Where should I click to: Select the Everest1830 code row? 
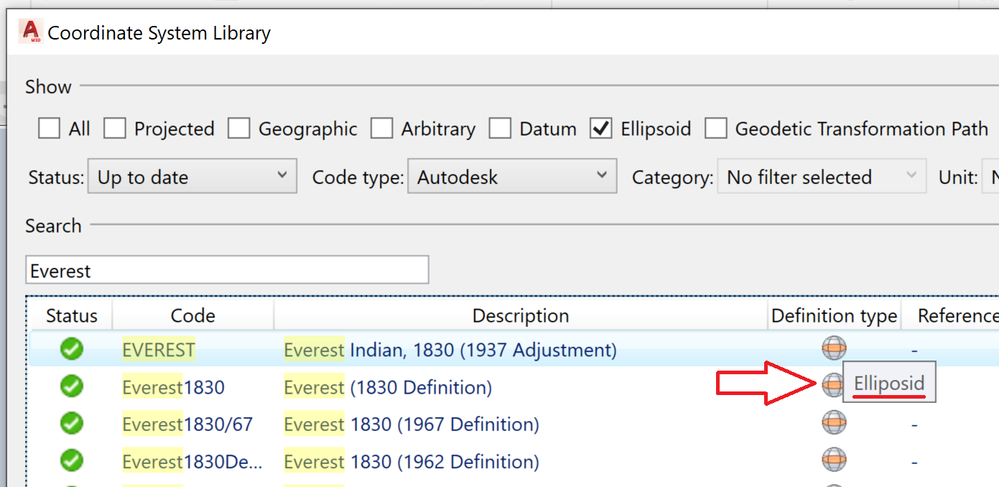tap(173, 387)
